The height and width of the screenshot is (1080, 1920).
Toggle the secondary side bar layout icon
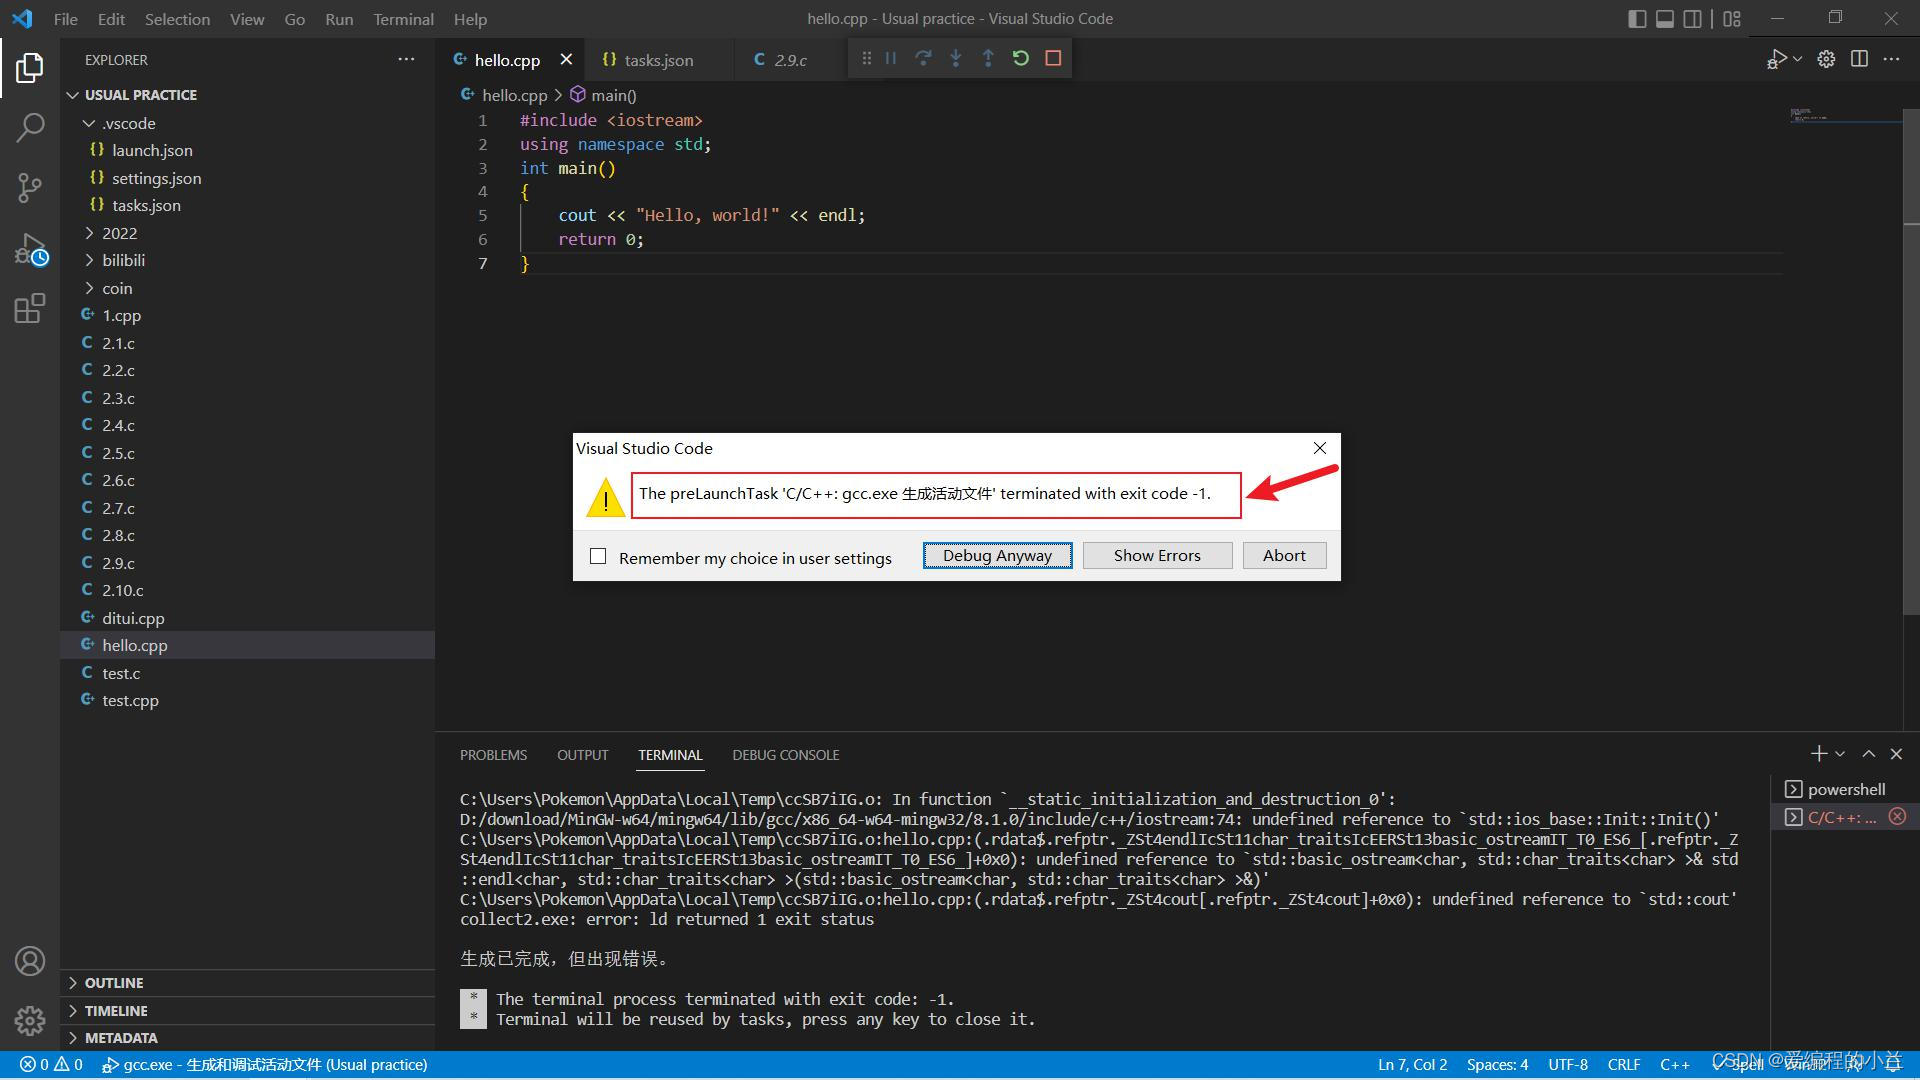pyautogui.click(x=1692, y=19)
